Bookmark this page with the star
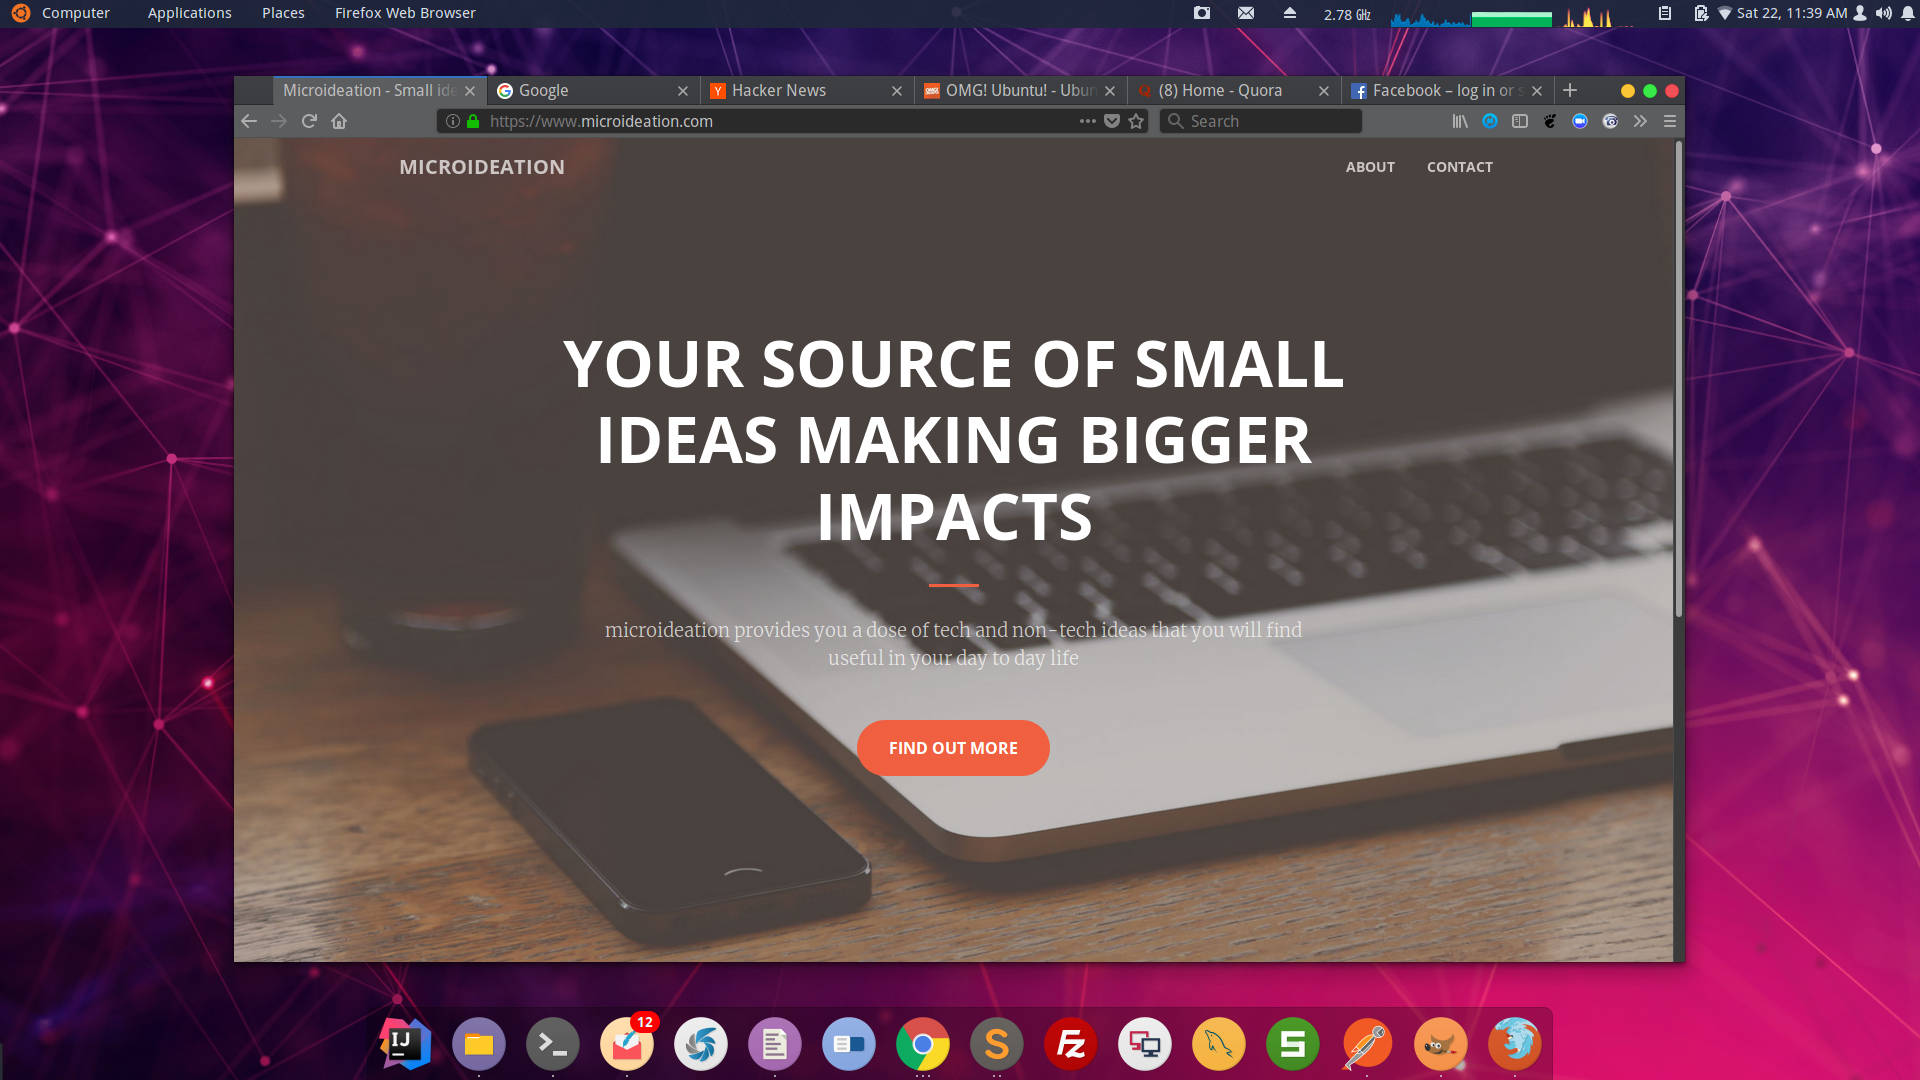Screen dimensions: 1920x1080 [1136, 121]
